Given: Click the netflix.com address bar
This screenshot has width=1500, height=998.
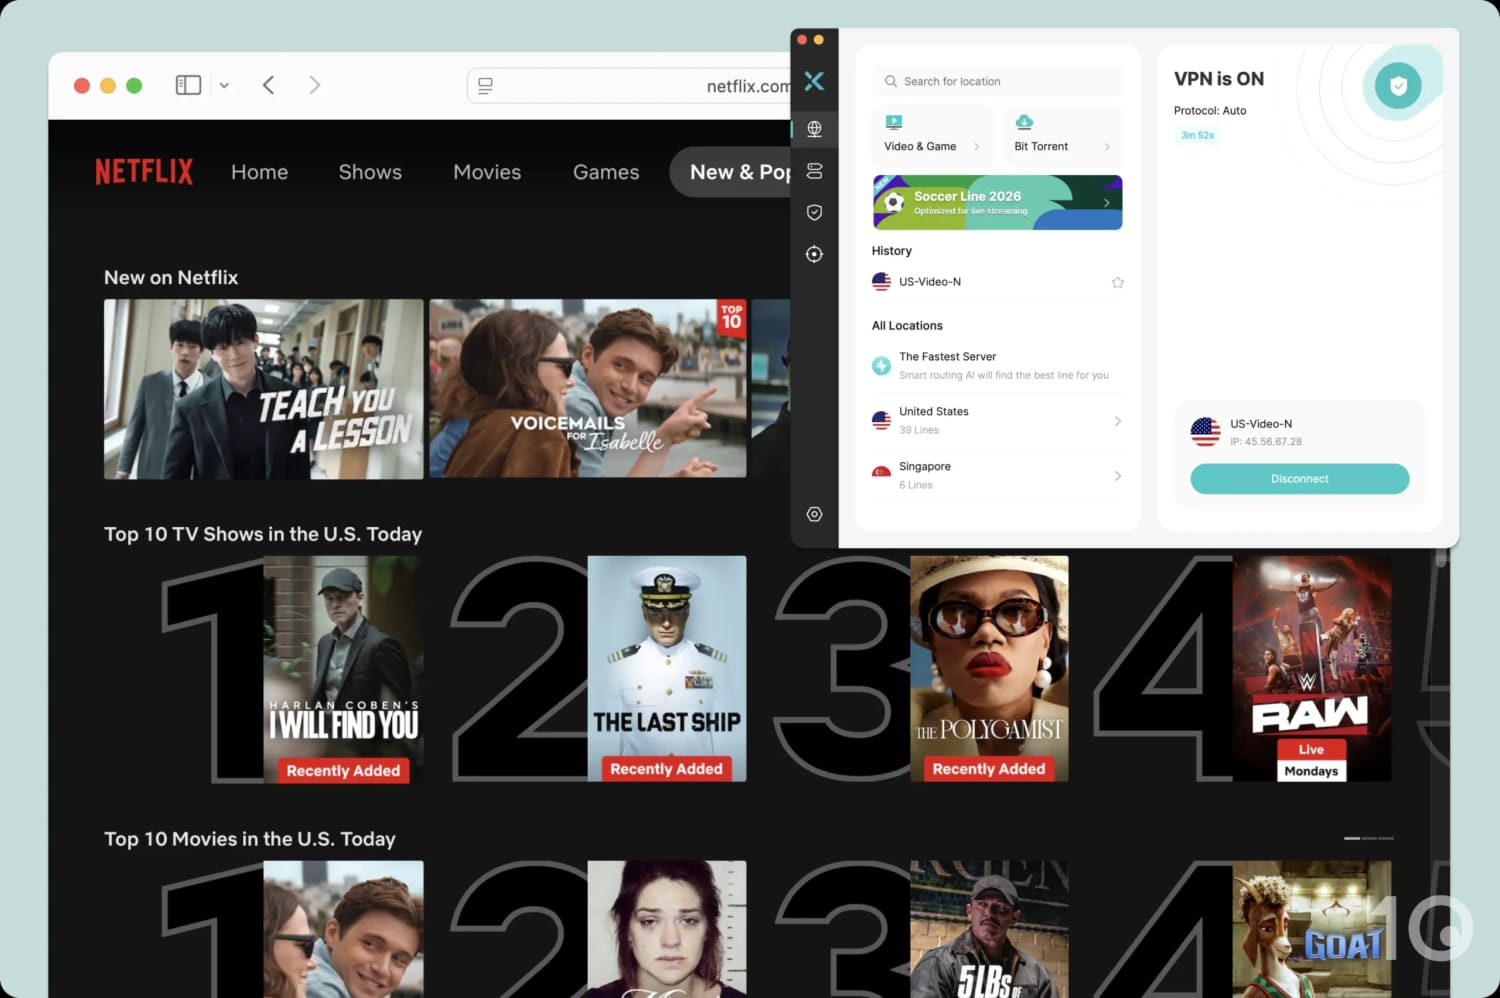Looking at the screenshot, I should [629, 86].
